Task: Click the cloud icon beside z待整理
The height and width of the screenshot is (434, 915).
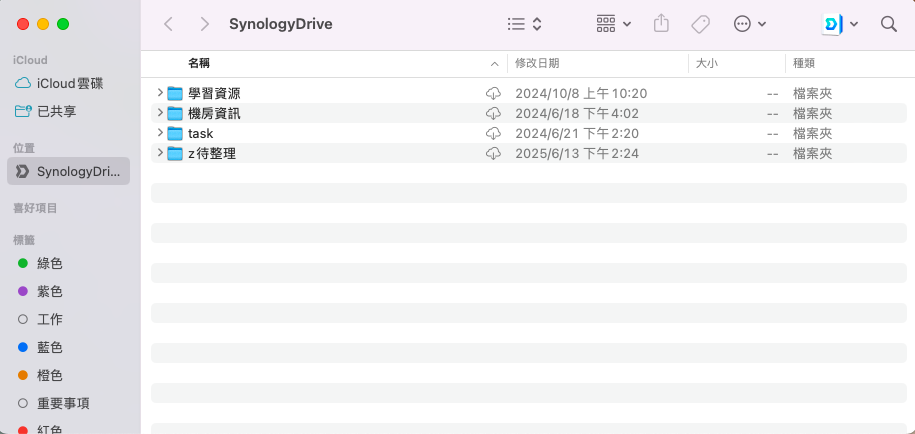Action: pyautogui.click(x=493, y=153)
